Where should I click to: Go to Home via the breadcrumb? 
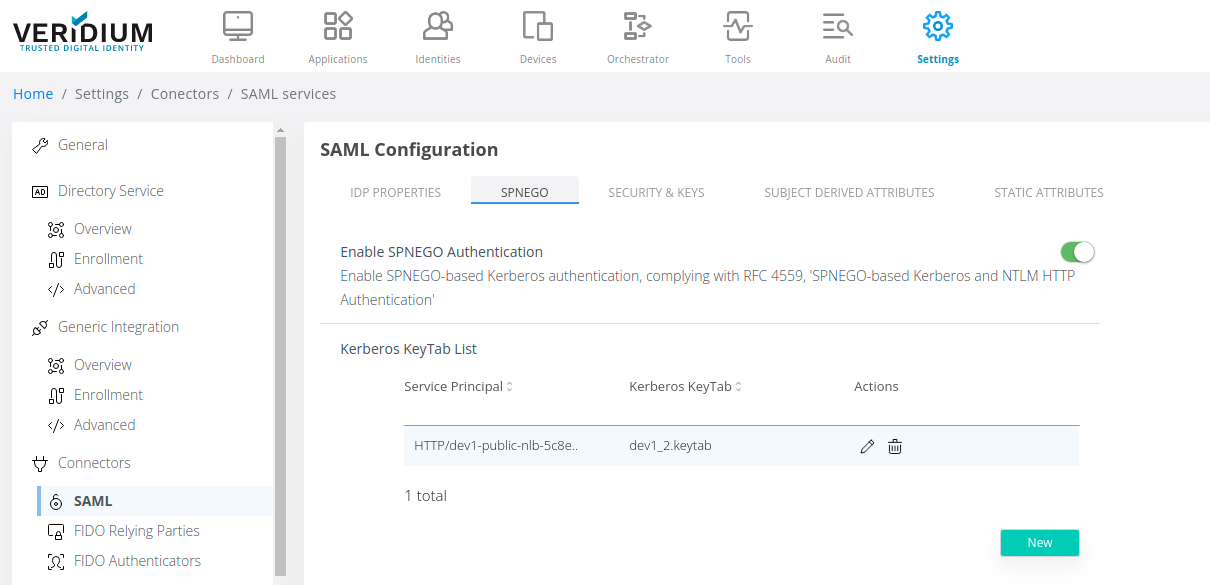pyautogui.click(x=33, y=93)
